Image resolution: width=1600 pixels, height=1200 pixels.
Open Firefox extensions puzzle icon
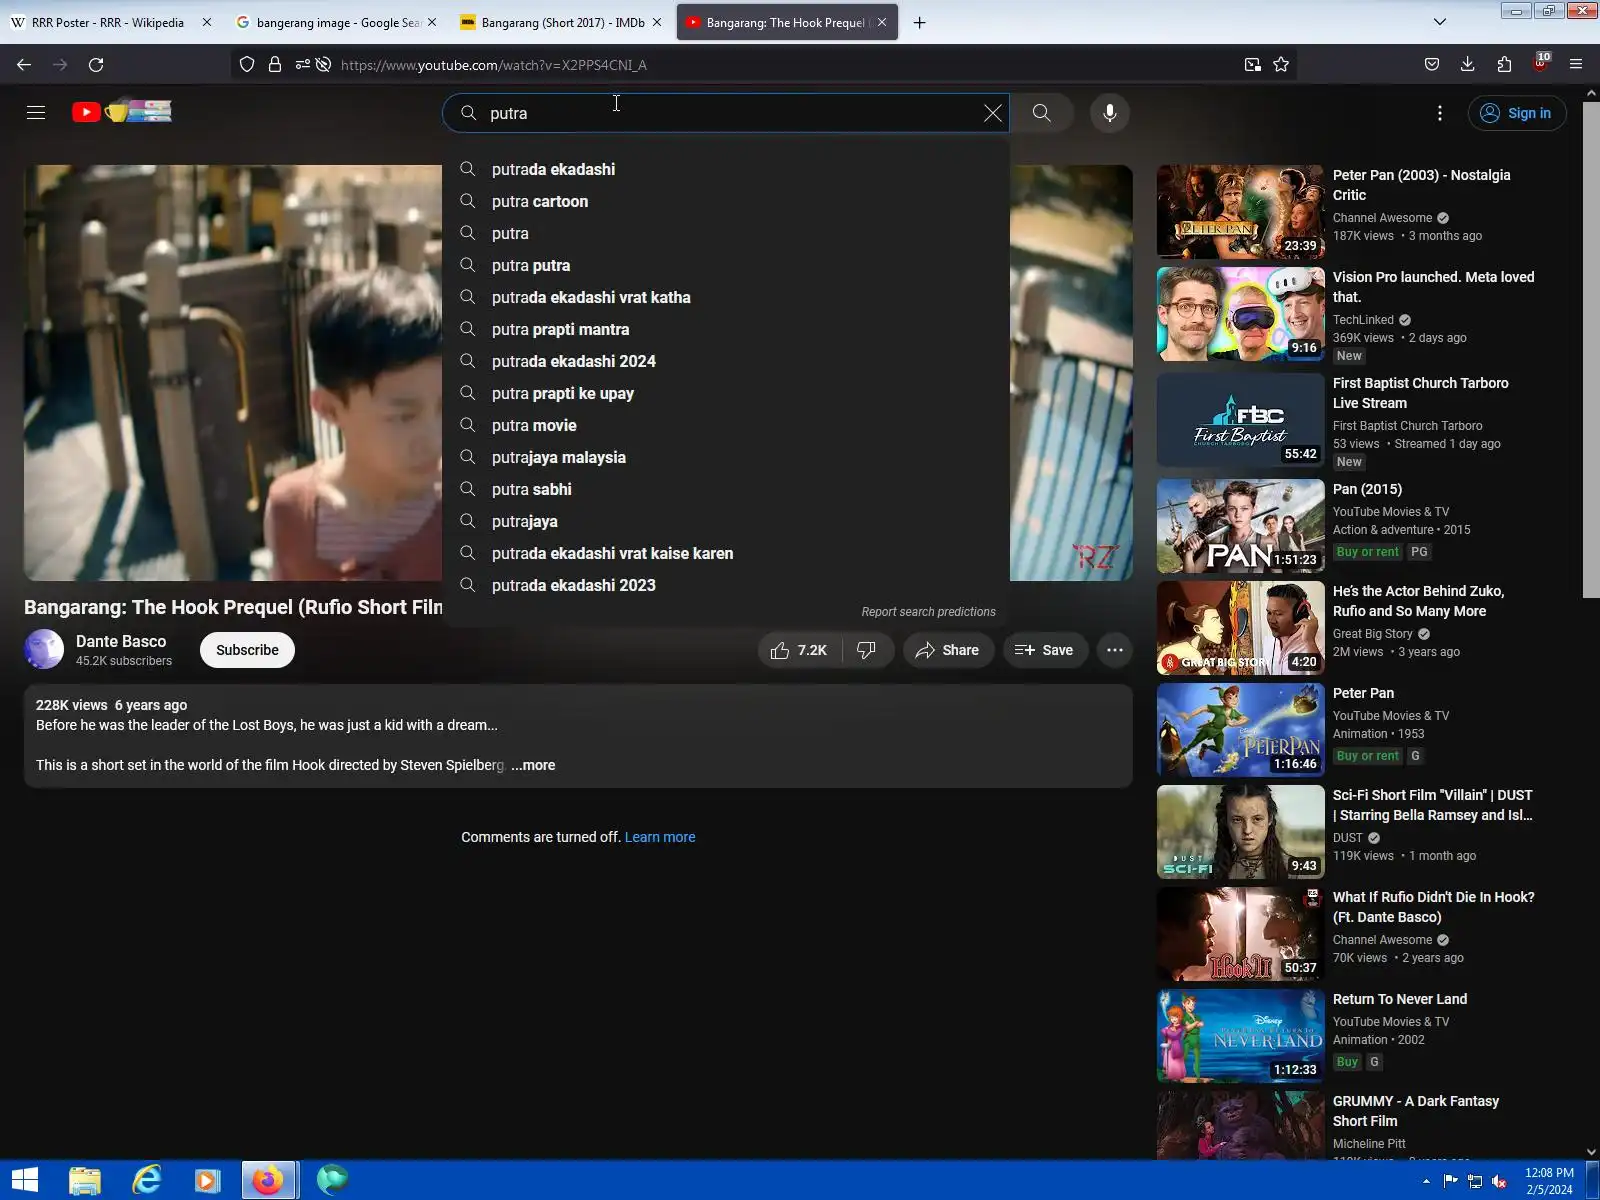(x=1504, y=65)
